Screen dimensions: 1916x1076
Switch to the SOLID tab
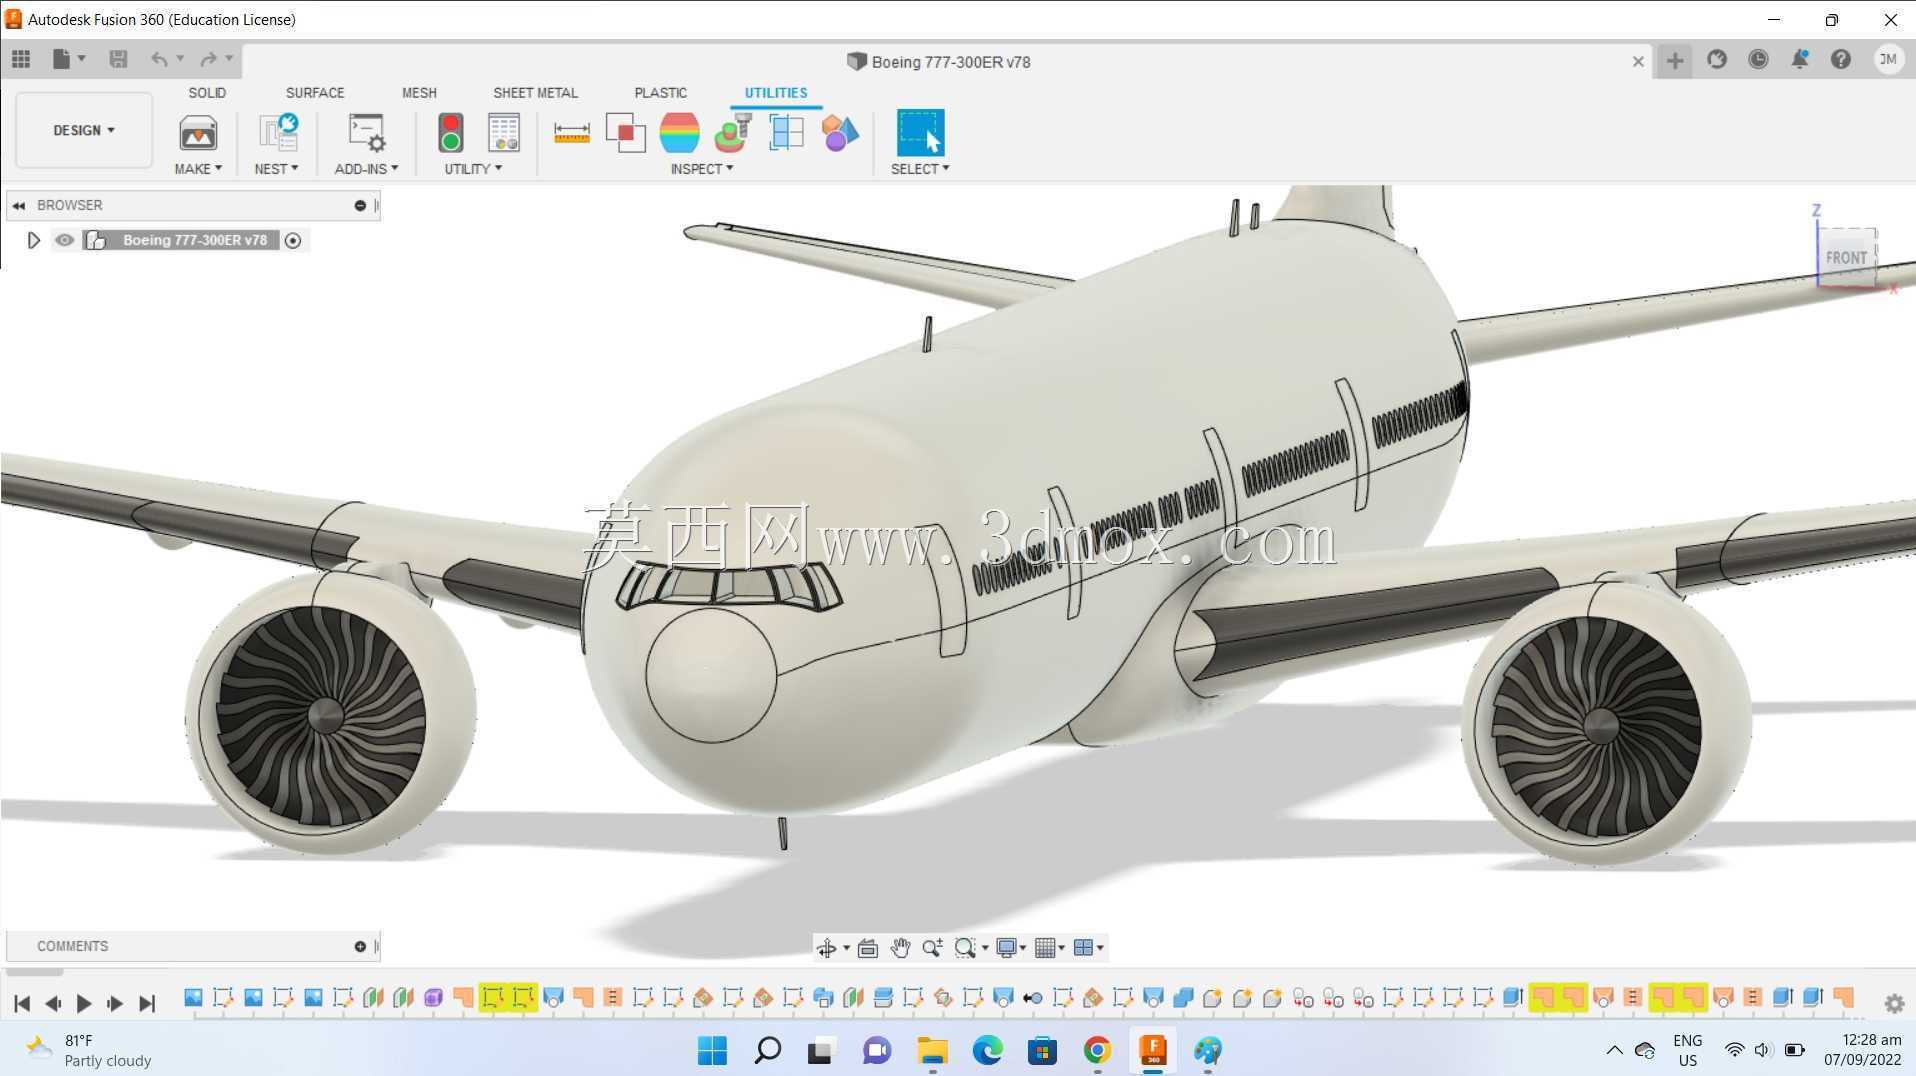point(207,92)
